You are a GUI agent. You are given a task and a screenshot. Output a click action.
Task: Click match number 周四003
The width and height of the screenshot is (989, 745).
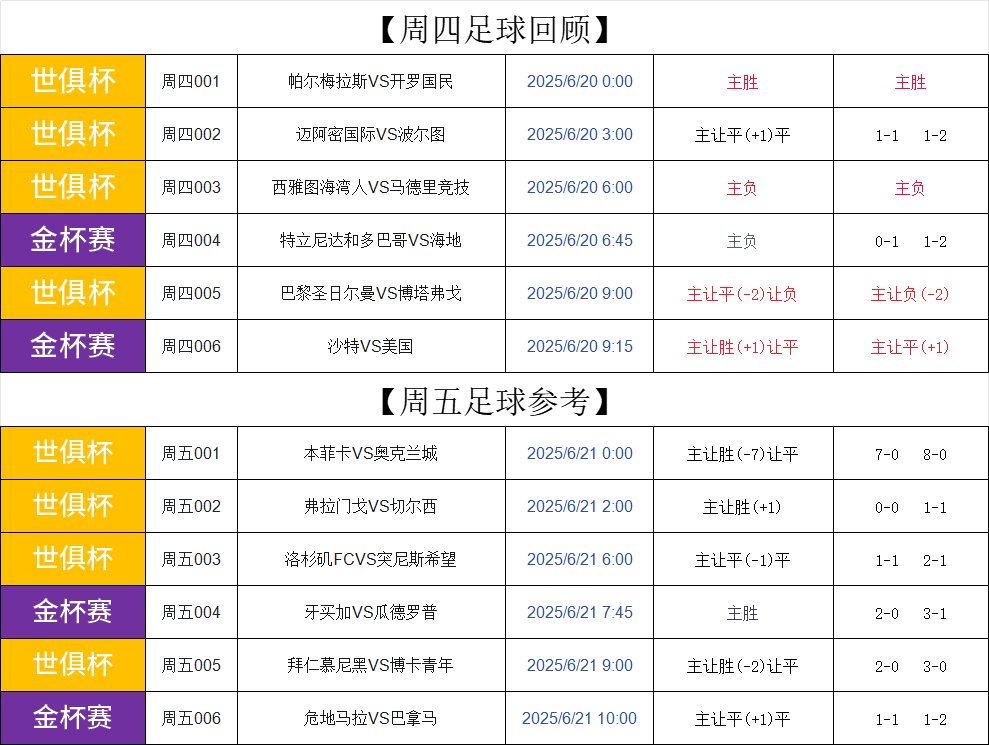(190, 187)
